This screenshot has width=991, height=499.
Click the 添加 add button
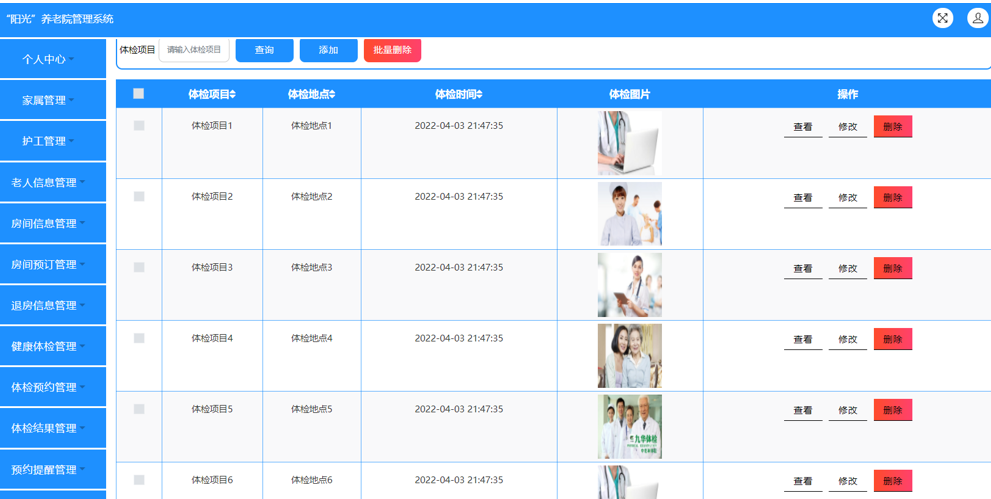click(329, 51)
